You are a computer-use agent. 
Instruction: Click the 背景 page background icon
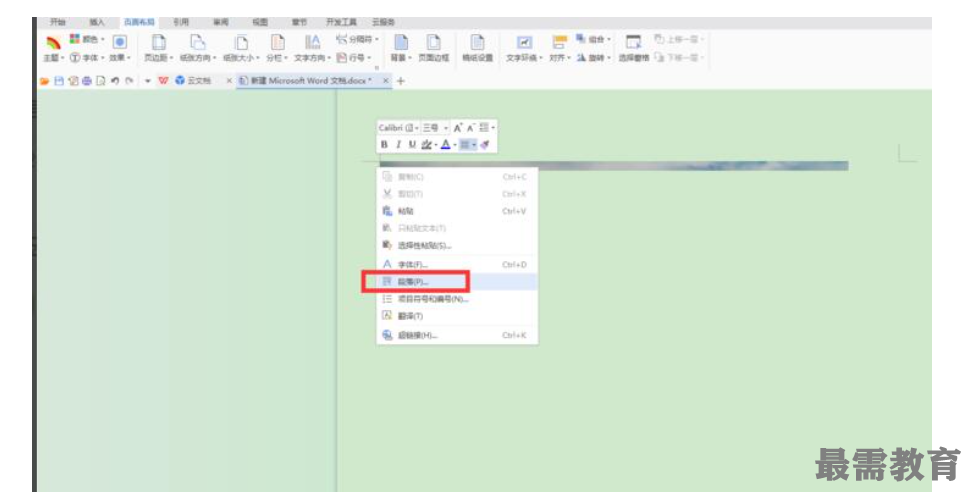point(401,42)
